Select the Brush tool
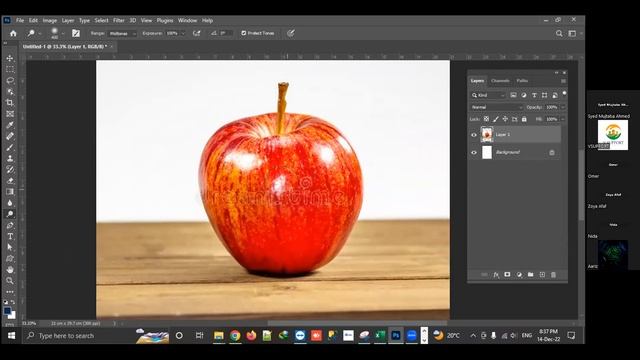 [x=10, y=147]
